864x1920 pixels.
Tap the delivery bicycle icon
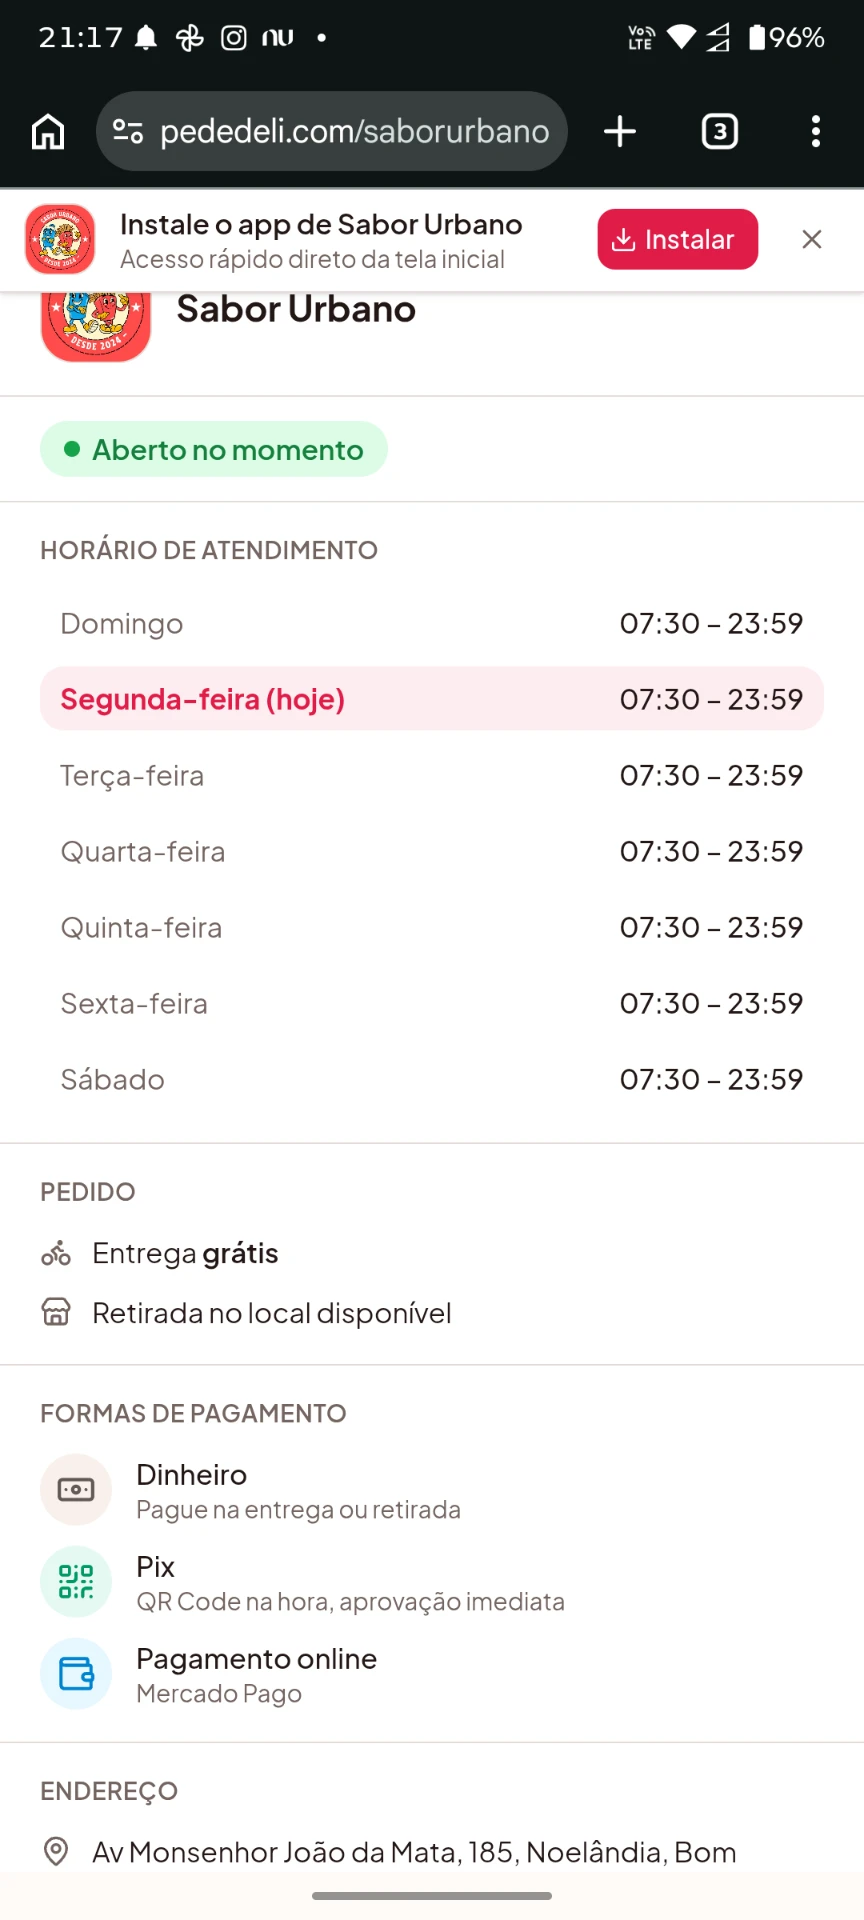point(56,1253)
